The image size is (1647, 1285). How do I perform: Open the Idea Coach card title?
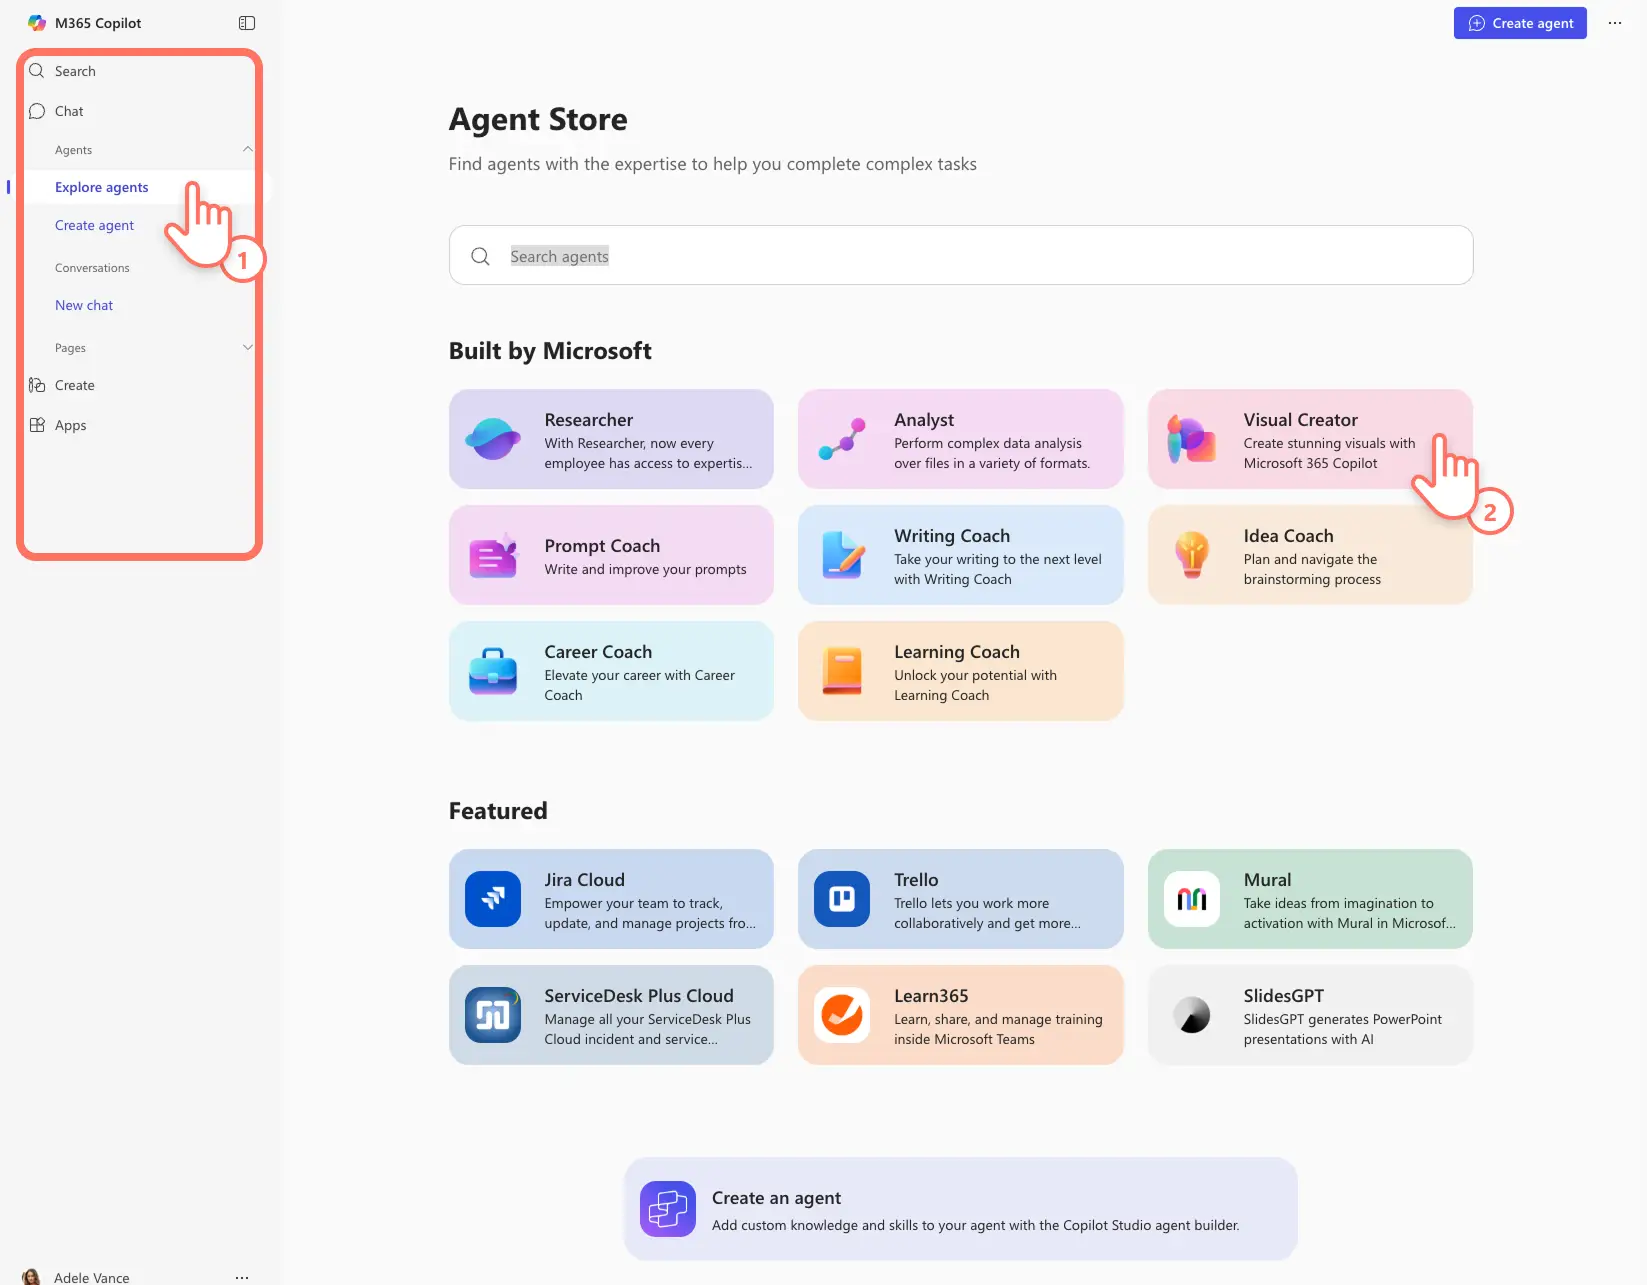pyautogui.click(x=1288, y=536)
